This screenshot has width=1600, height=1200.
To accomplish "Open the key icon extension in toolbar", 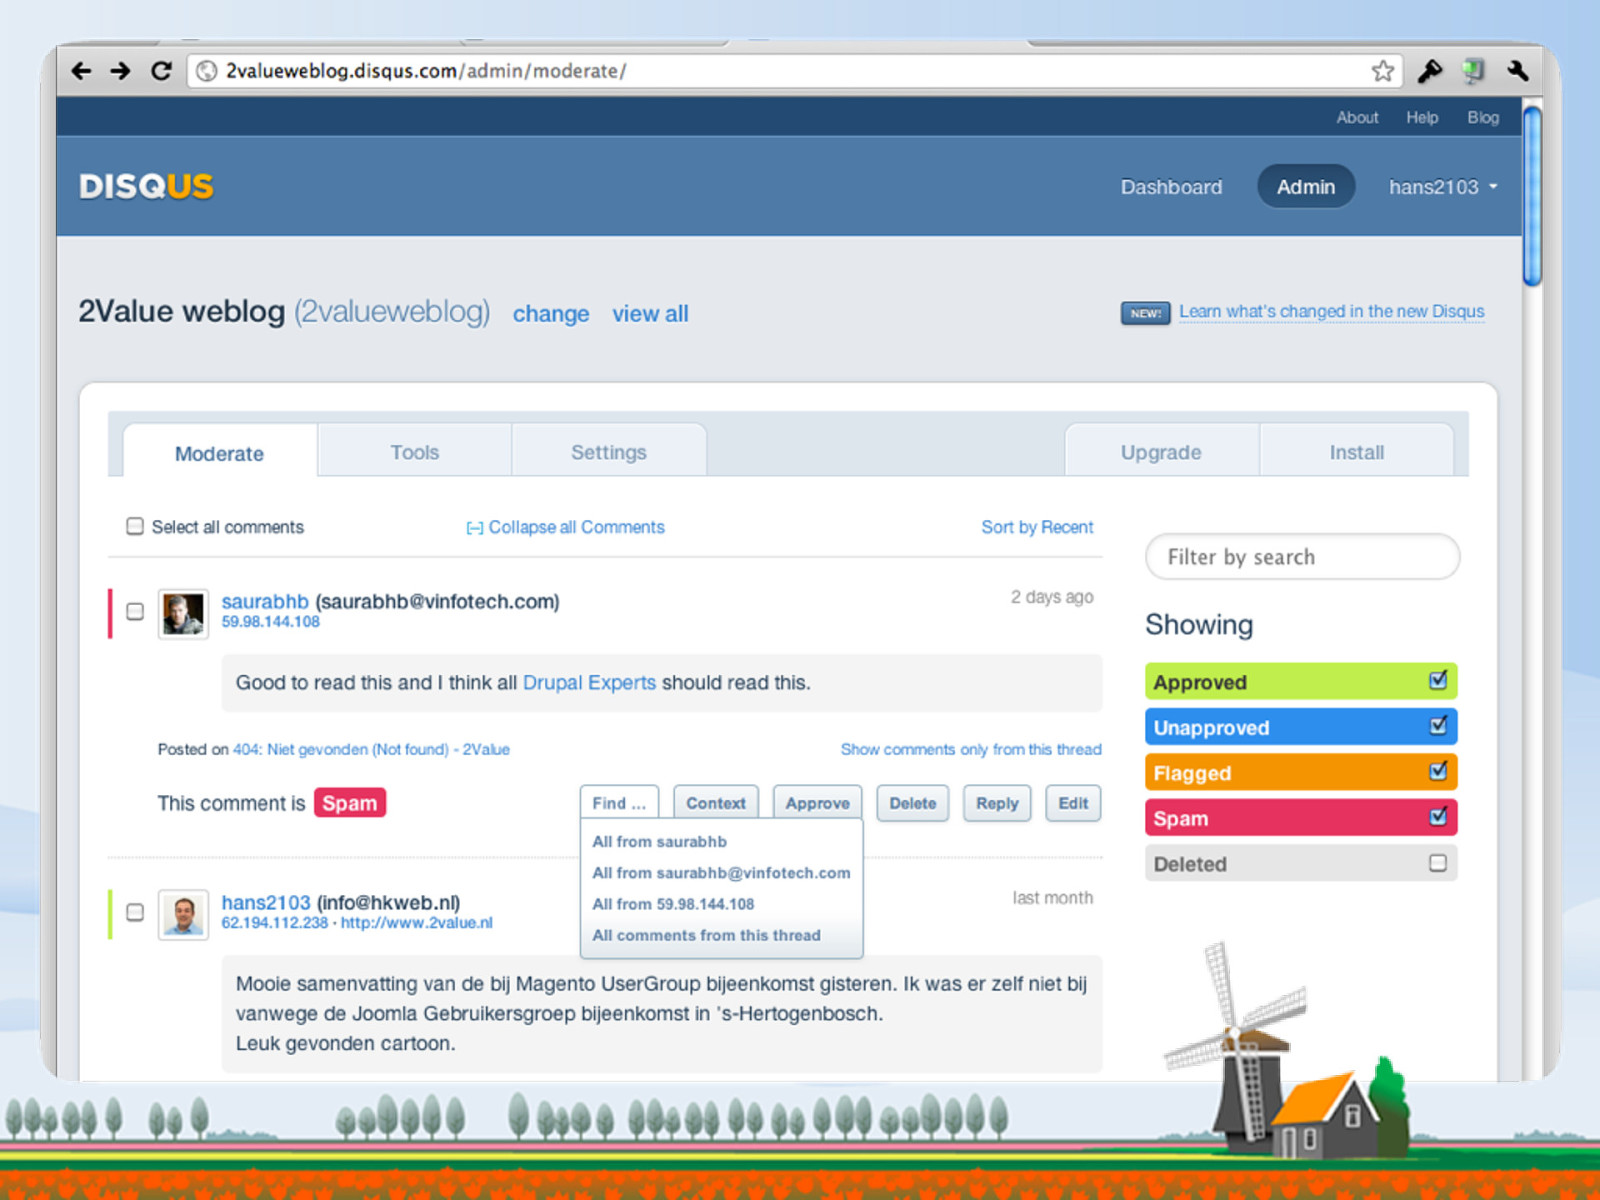I will point(1430,70).
